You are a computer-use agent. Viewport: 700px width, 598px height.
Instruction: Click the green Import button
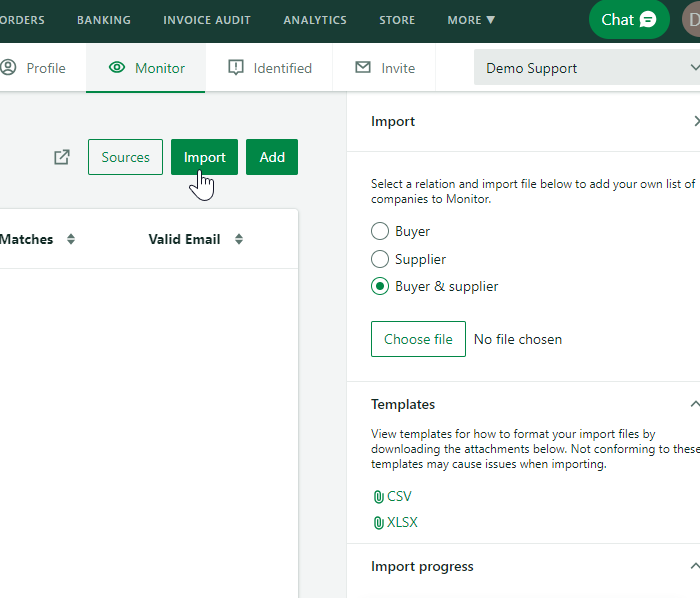(204, 157)
